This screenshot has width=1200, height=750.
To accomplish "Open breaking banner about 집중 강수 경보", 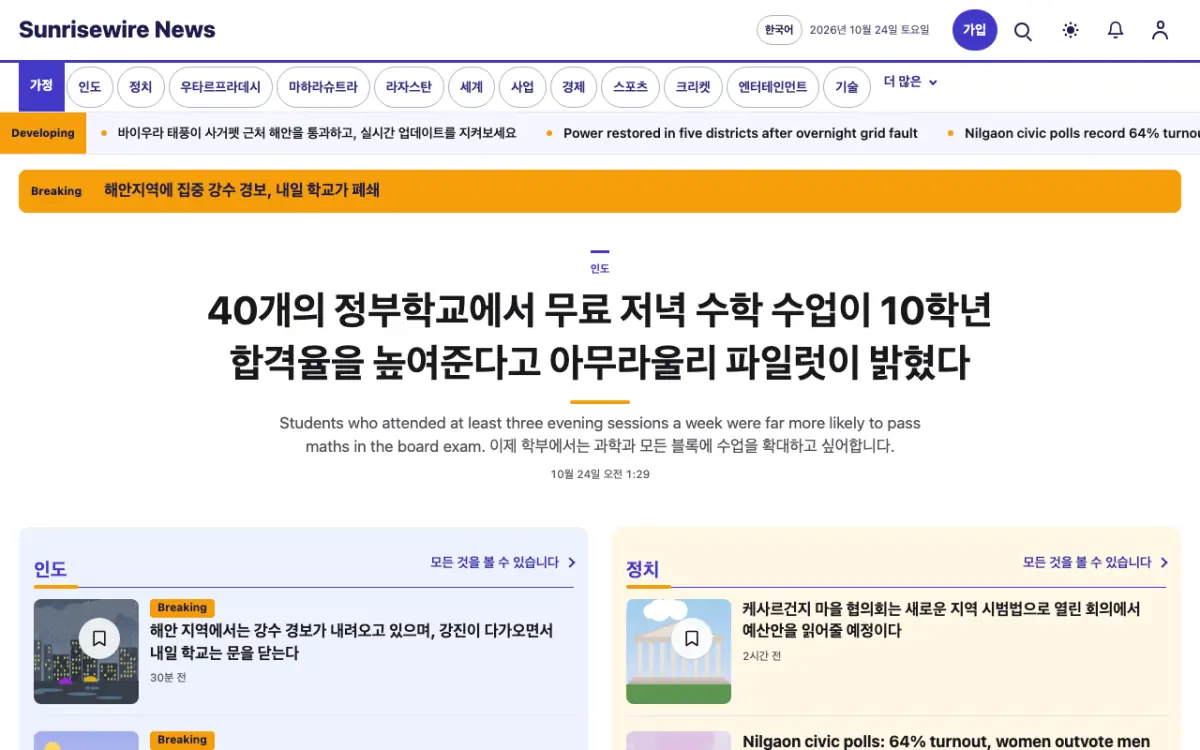I will (600, 191).
